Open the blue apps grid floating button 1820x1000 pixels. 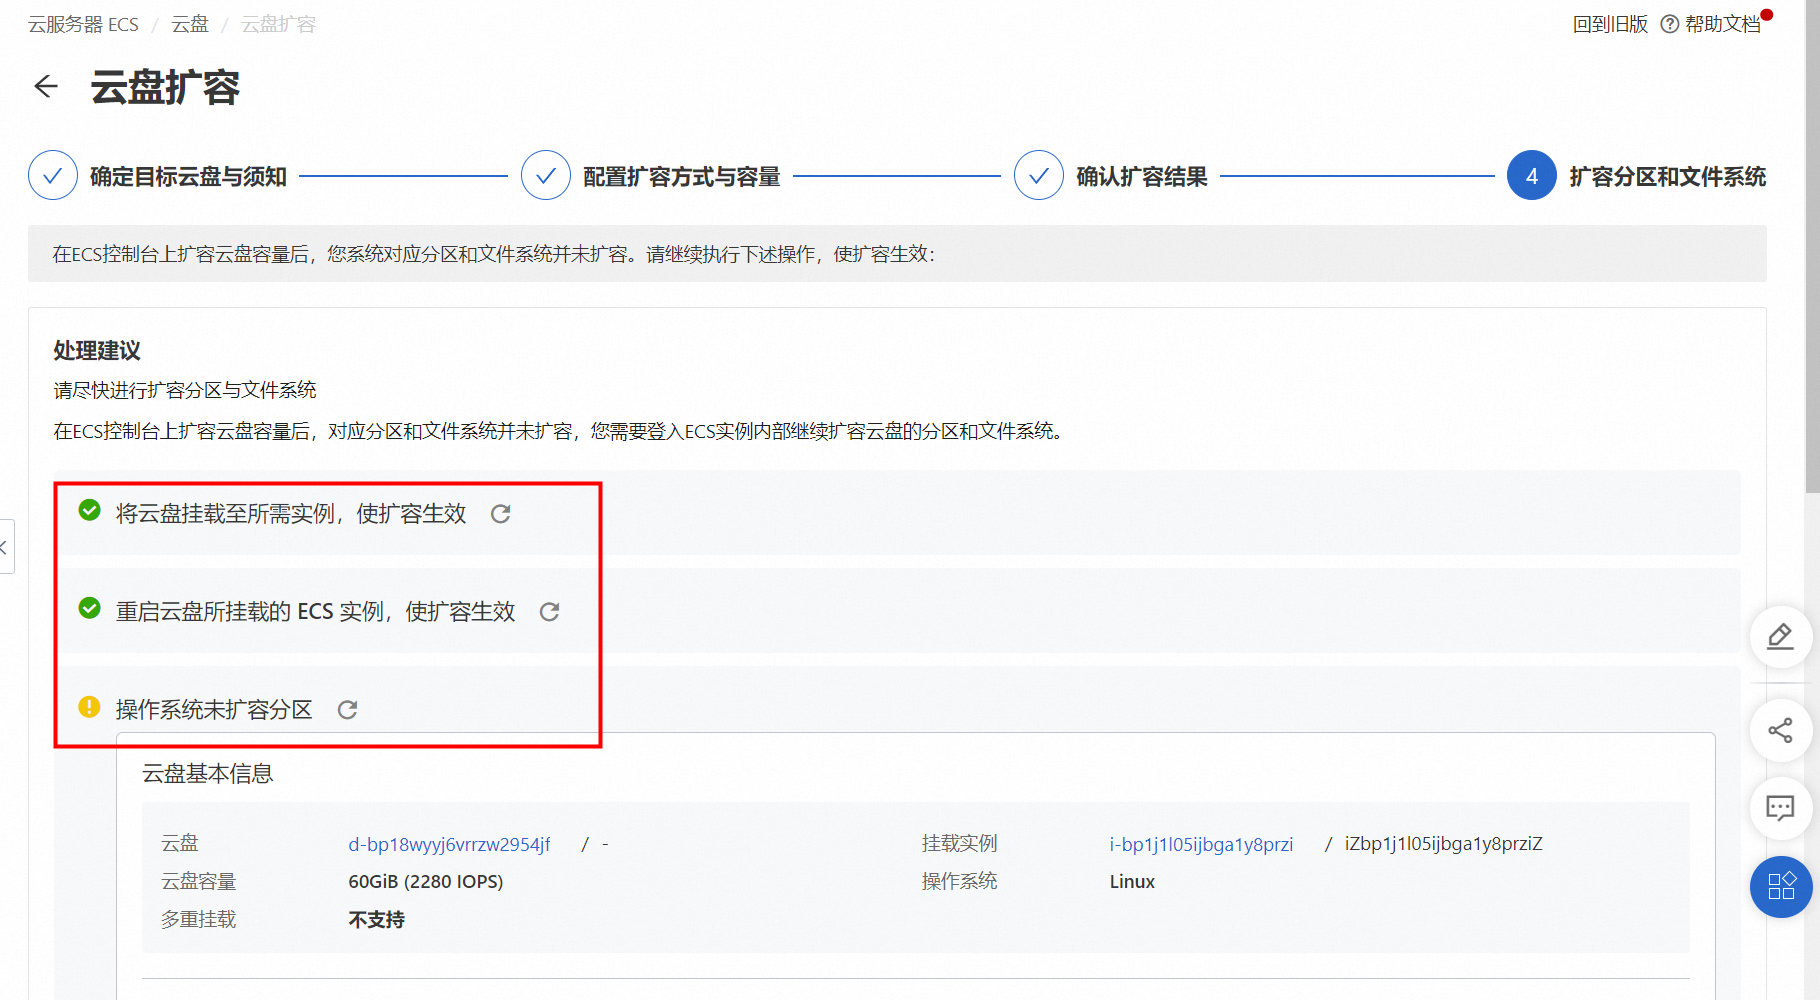point(1780,887)
